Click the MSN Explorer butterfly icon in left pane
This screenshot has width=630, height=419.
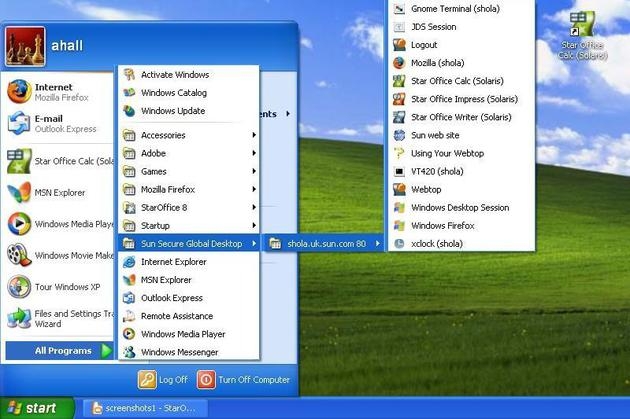click(x=19, y=192)
